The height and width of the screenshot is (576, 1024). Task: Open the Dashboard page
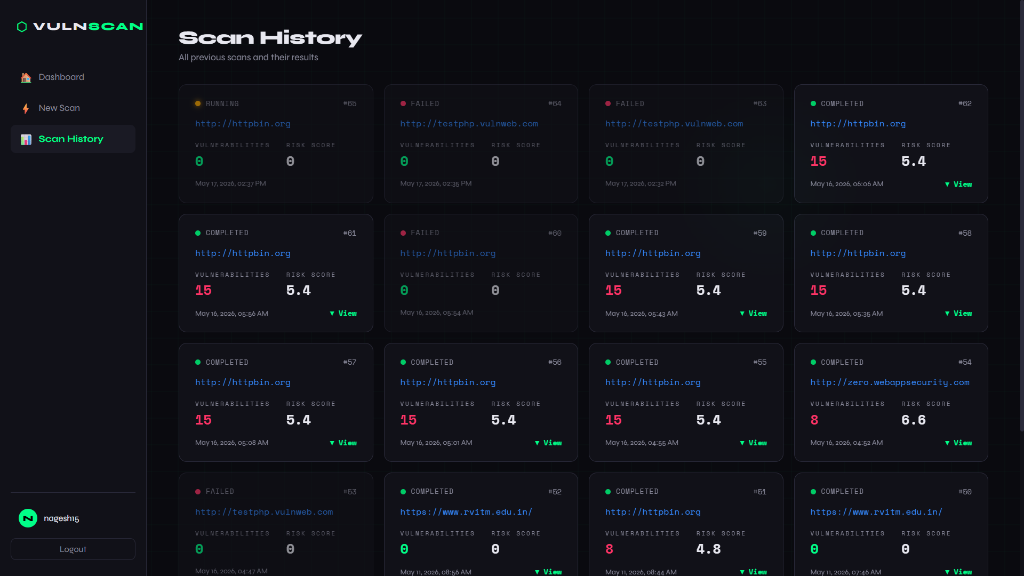click(73, 77)
